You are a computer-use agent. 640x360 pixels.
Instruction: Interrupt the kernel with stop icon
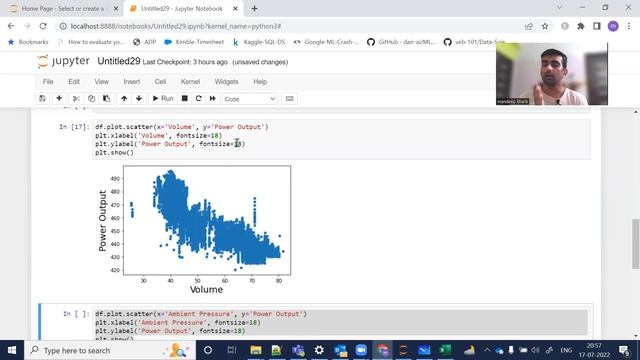(x=184, y=98)
